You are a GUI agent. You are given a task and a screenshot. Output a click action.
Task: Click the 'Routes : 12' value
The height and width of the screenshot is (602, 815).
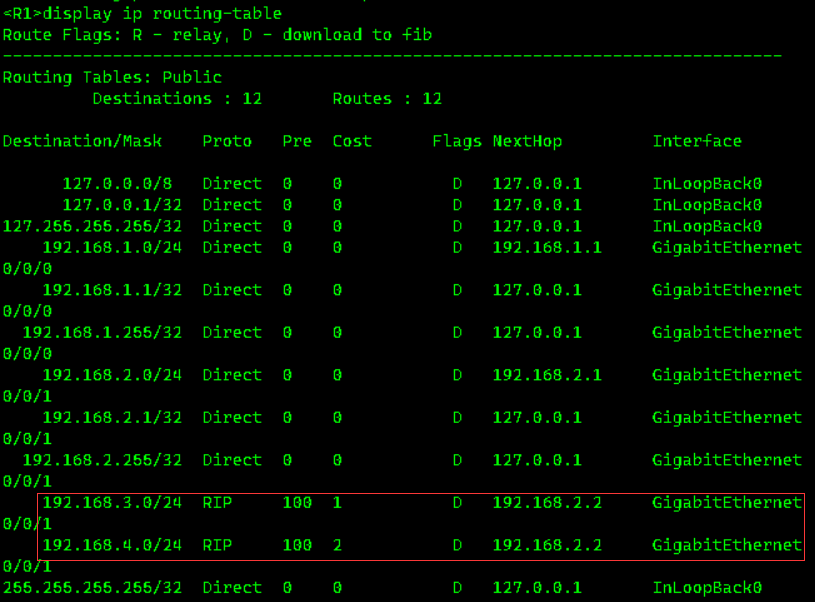tap(387, 98)
